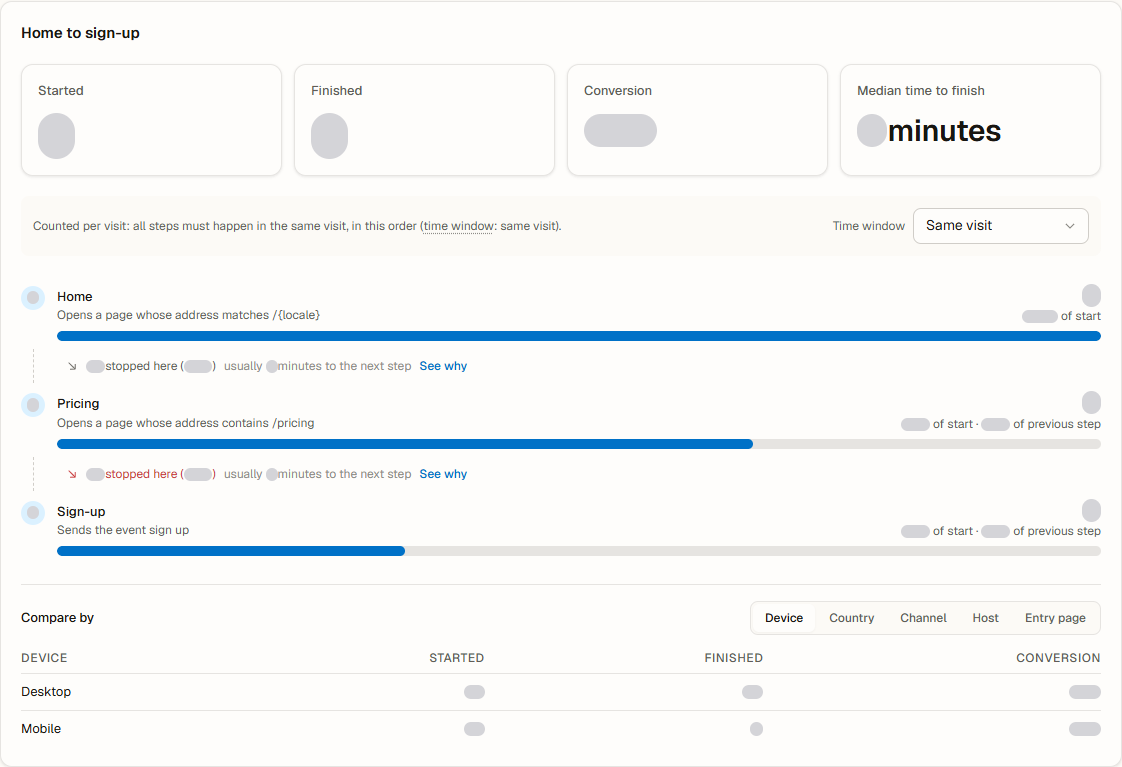Click the Sign-up step progress bar
The image size is (1122, 767).
579,551
